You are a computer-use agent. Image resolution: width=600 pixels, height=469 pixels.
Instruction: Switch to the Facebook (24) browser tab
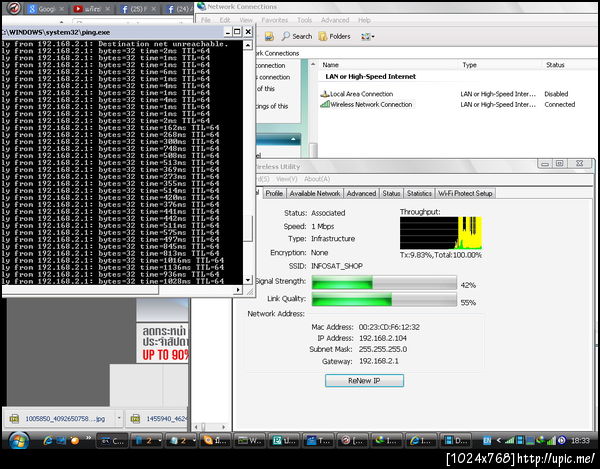(x=179, y=9)
